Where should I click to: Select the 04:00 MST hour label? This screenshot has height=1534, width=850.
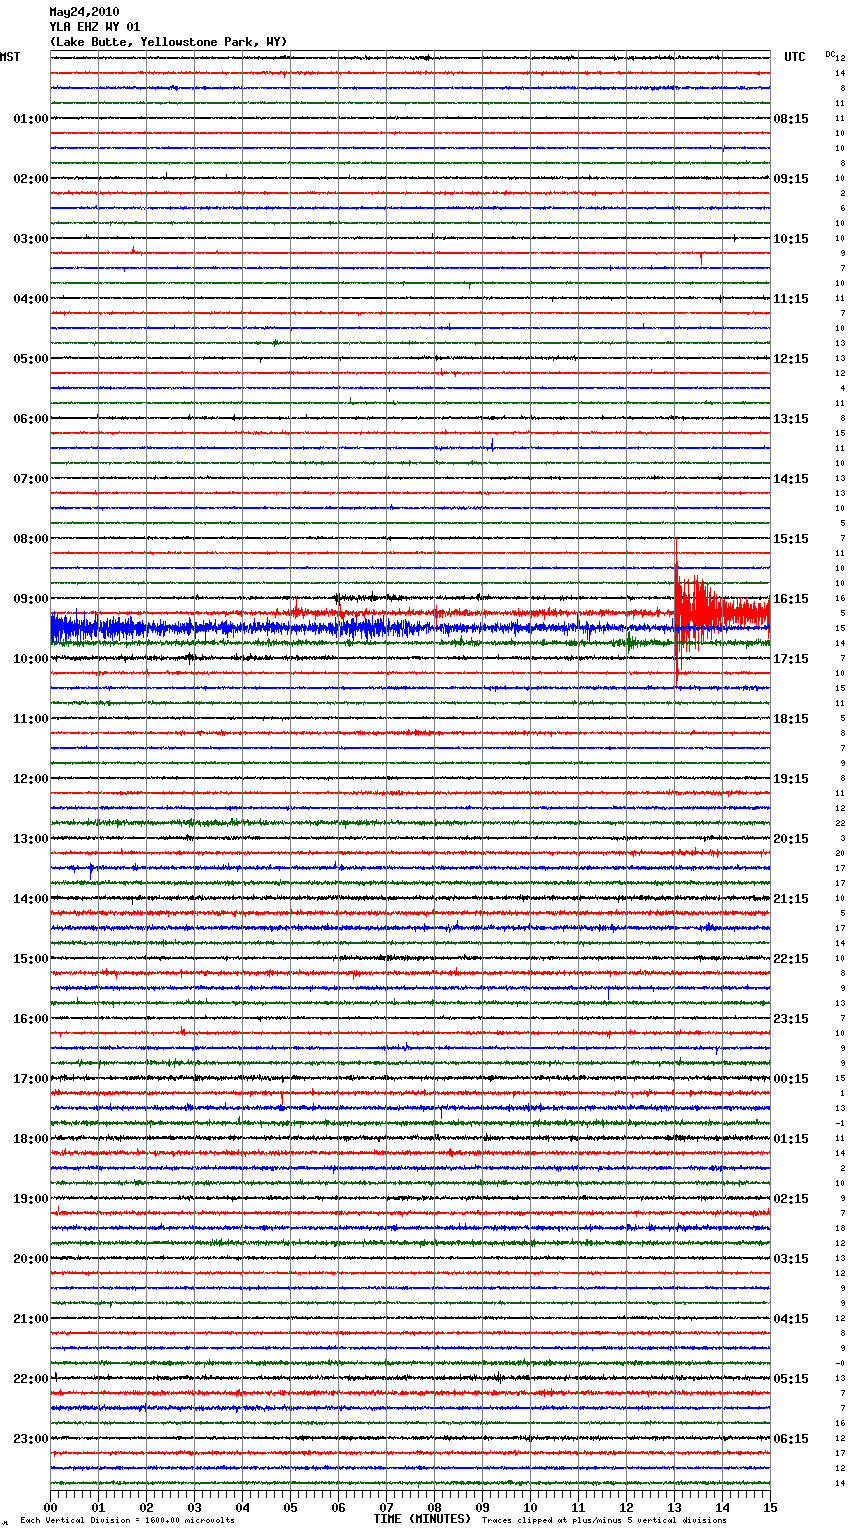coord(31,299)
